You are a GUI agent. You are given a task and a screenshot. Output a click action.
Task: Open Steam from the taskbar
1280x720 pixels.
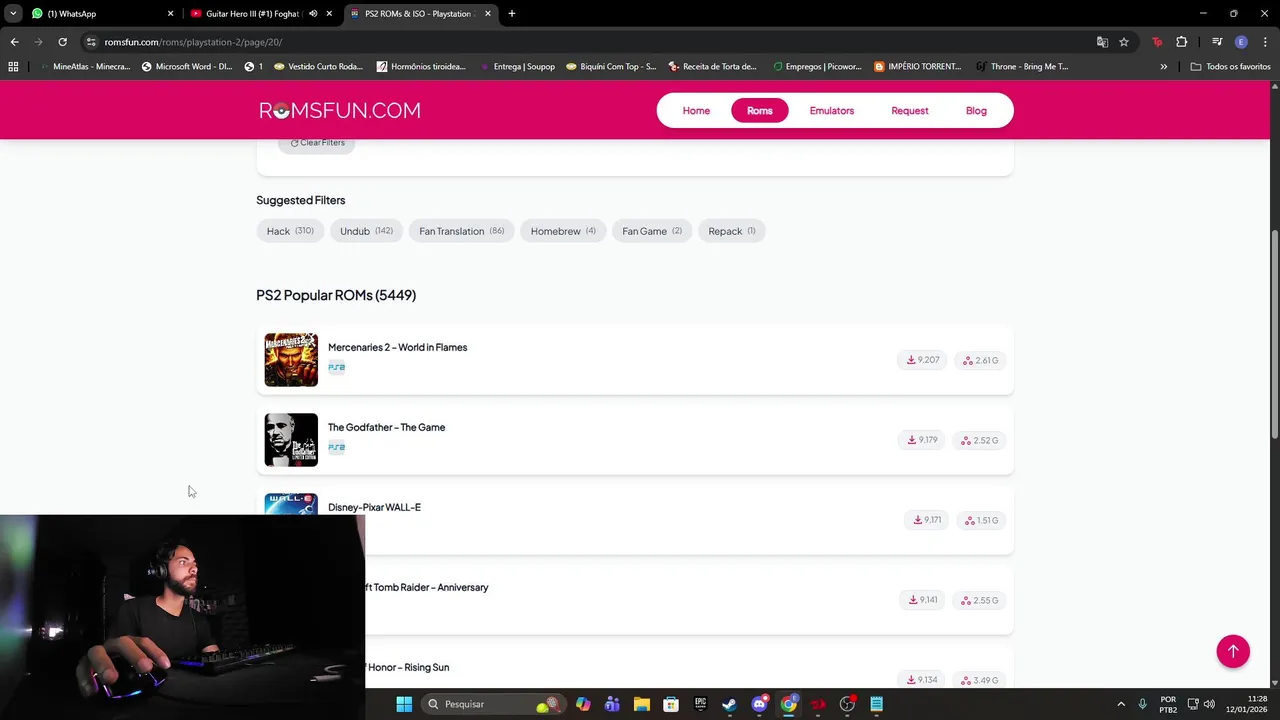[x=729, y=704]
